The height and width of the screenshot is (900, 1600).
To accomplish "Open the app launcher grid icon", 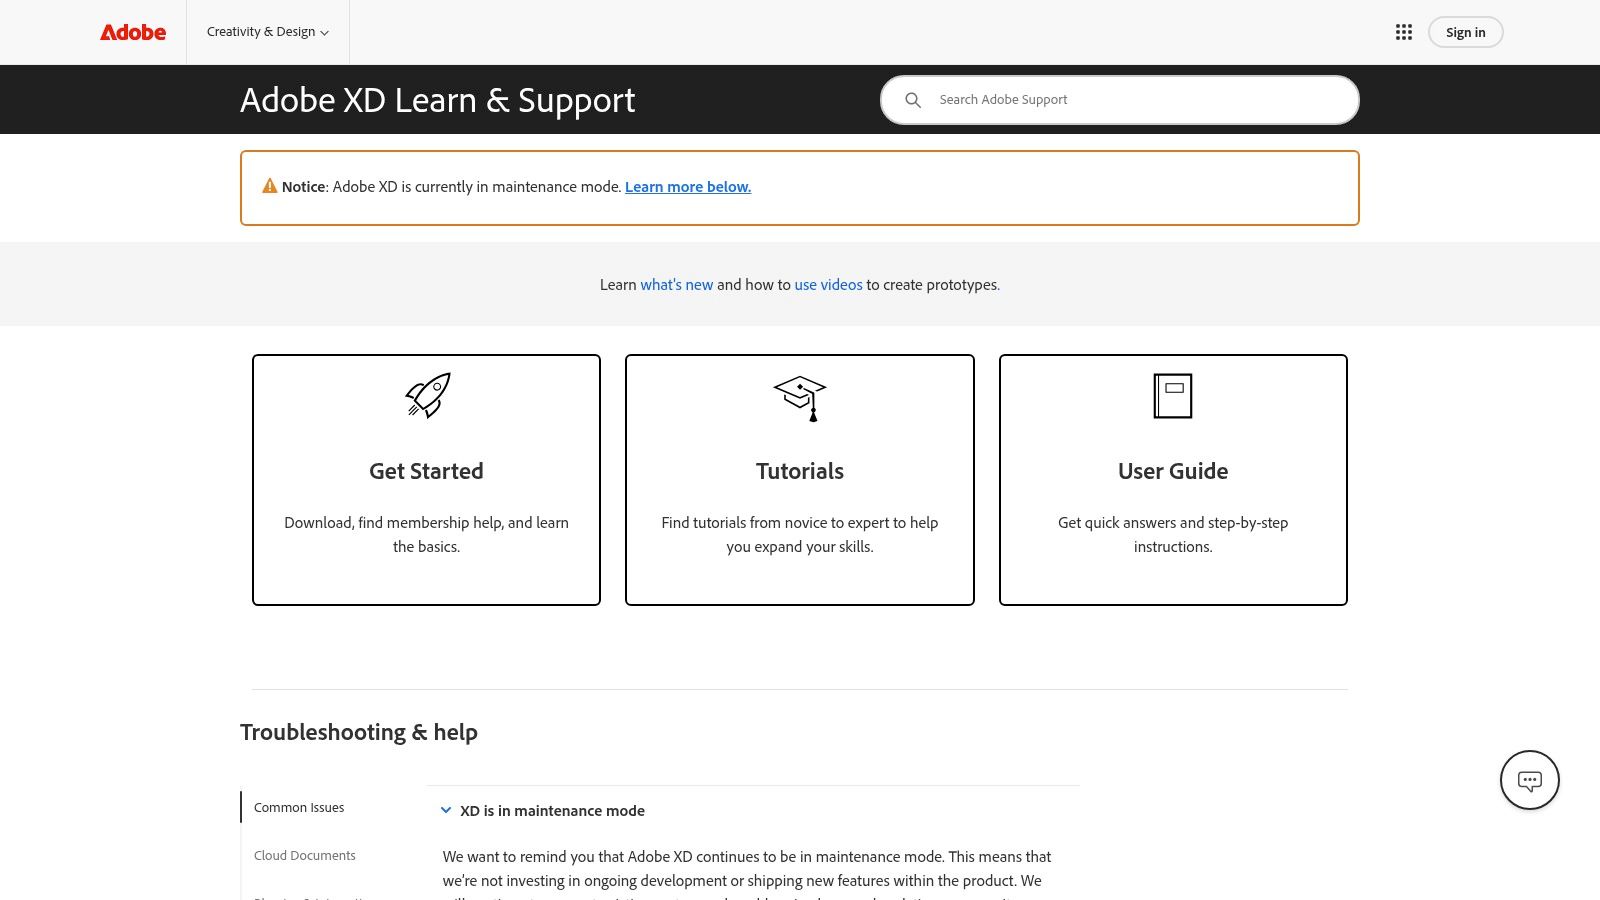I will tap(1404, 32).
